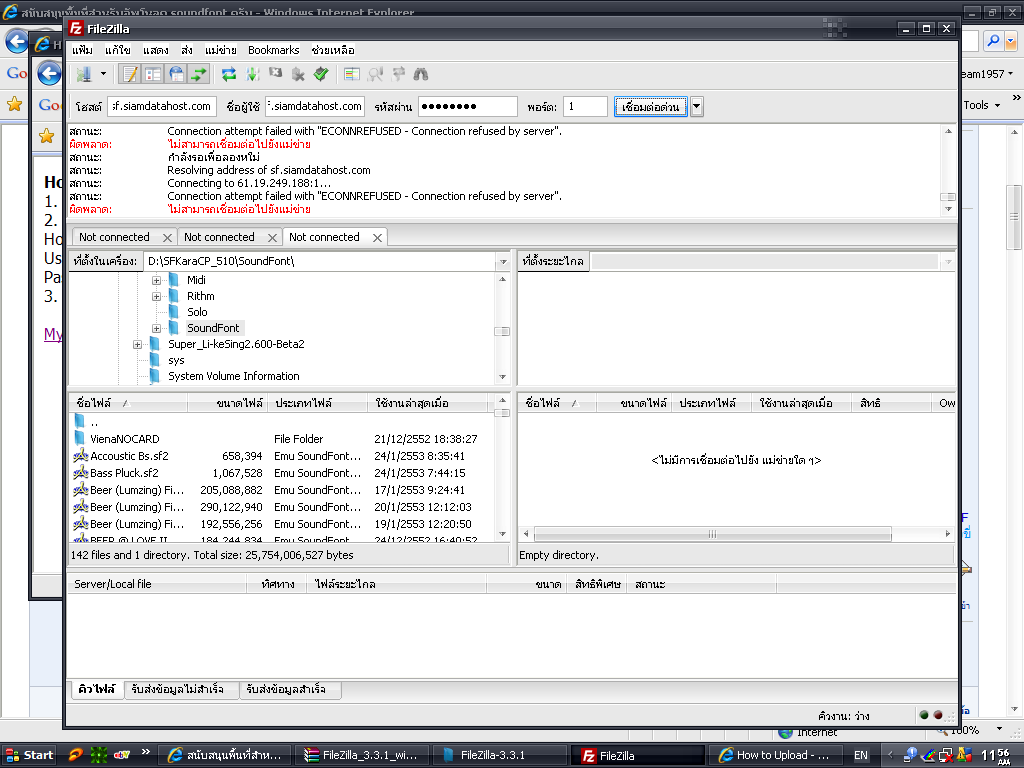Close the third Not connected tab
The height and width of the screenshot is (768, 1024).
click(377, 238)
